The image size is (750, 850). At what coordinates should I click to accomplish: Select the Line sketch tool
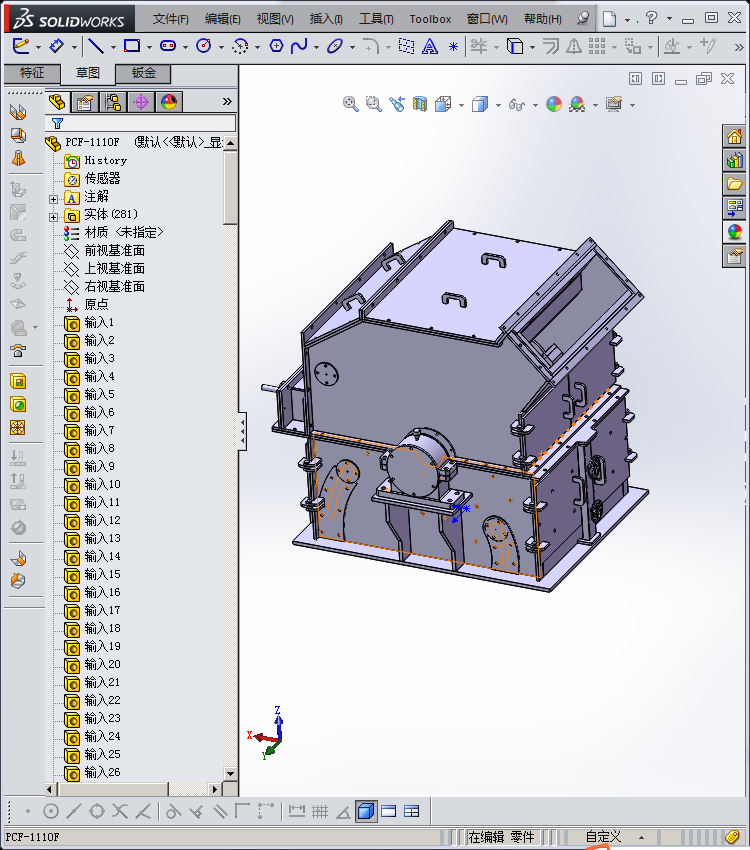pos(96,46)
